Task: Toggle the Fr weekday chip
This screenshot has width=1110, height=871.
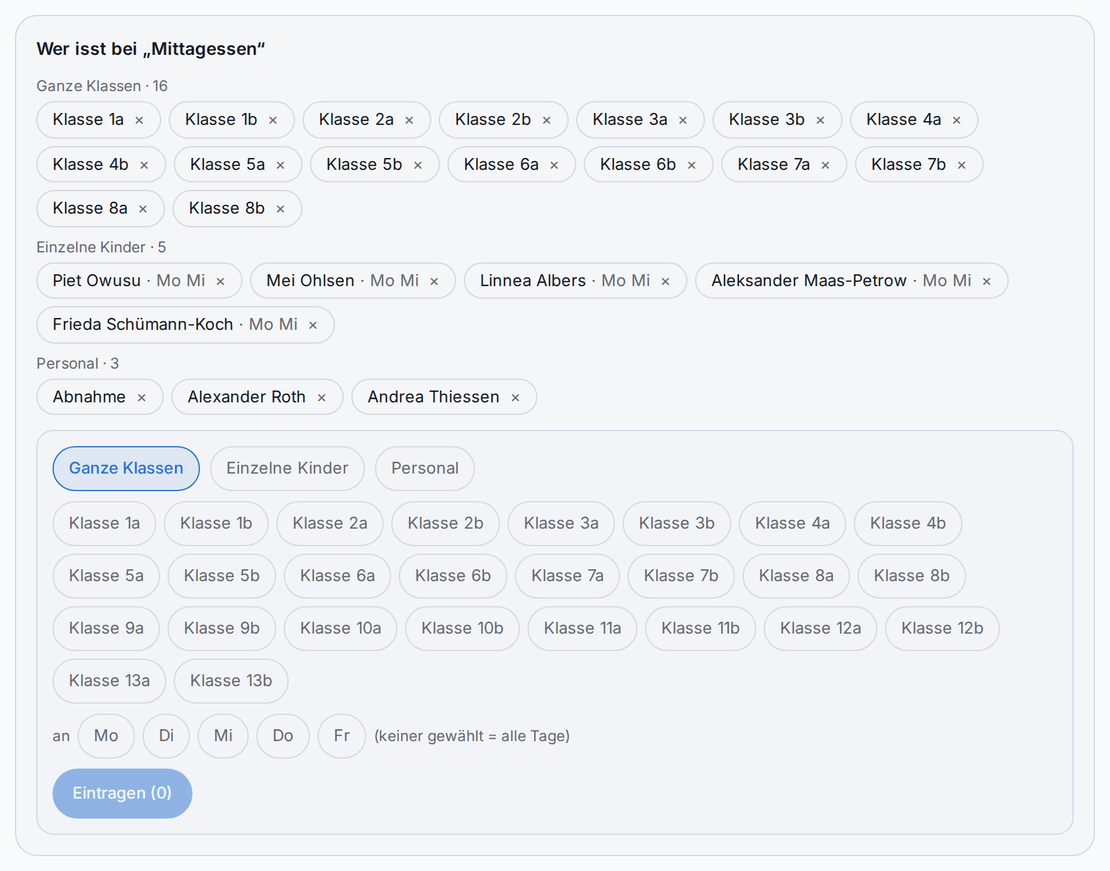Action: coord(342,736)
